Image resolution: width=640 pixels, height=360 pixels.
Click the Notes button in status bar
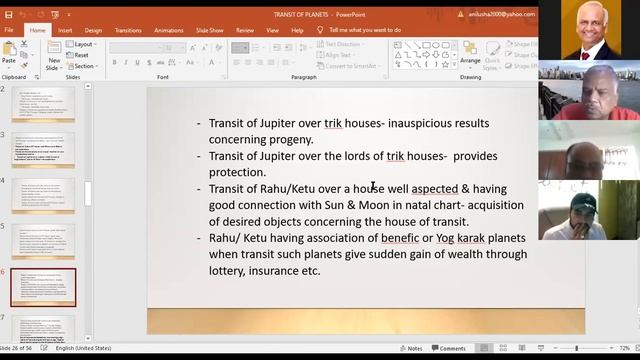tap(411, 348)
